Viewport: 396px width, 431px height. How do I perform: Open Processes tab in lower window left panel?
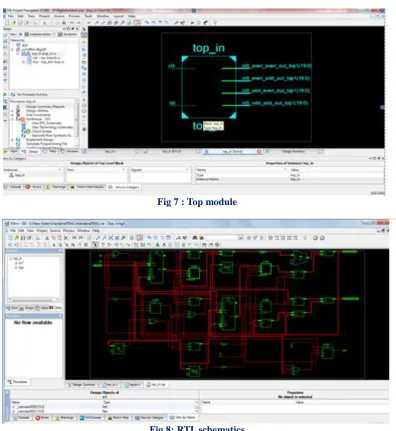tap(18, 382)
